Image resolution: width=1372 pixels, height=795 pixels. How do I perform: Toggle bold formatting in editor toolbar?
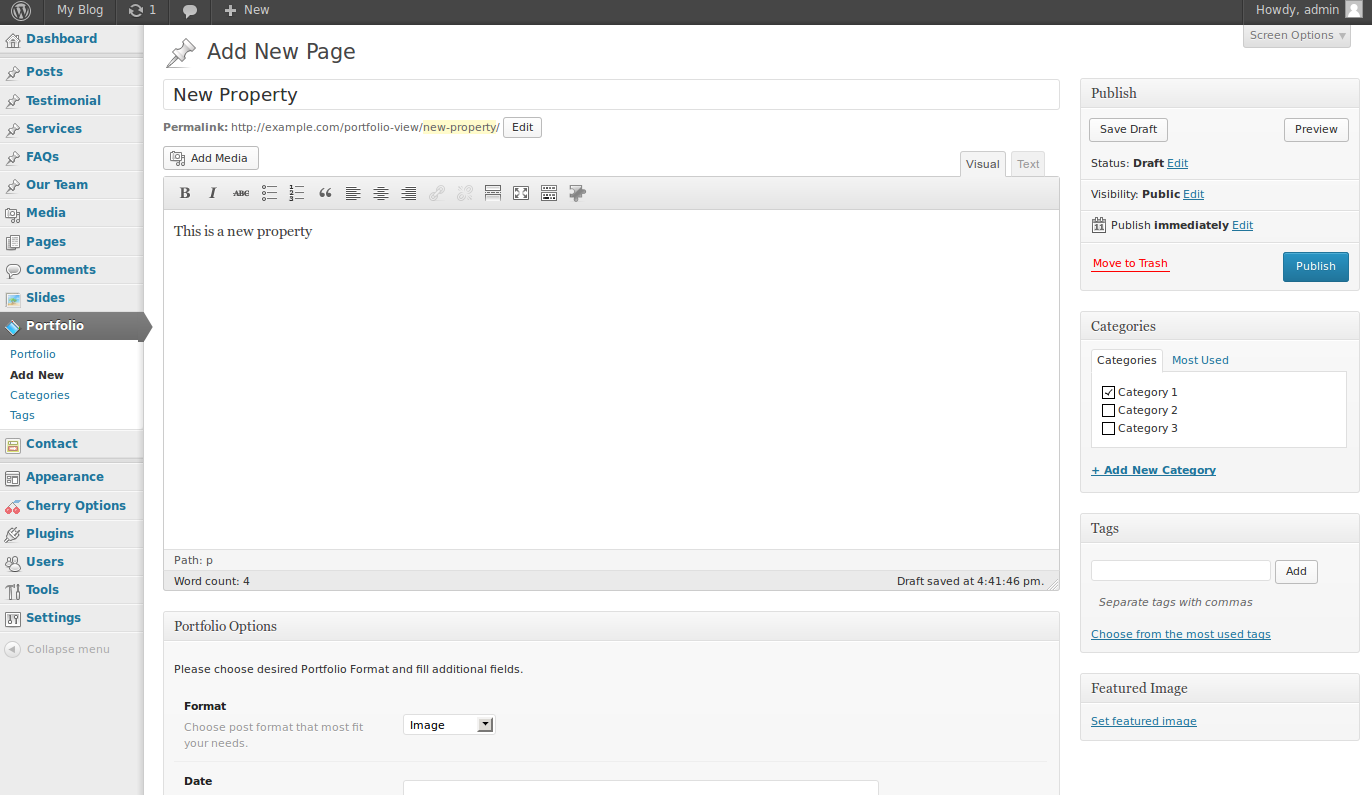pos(185,193)
